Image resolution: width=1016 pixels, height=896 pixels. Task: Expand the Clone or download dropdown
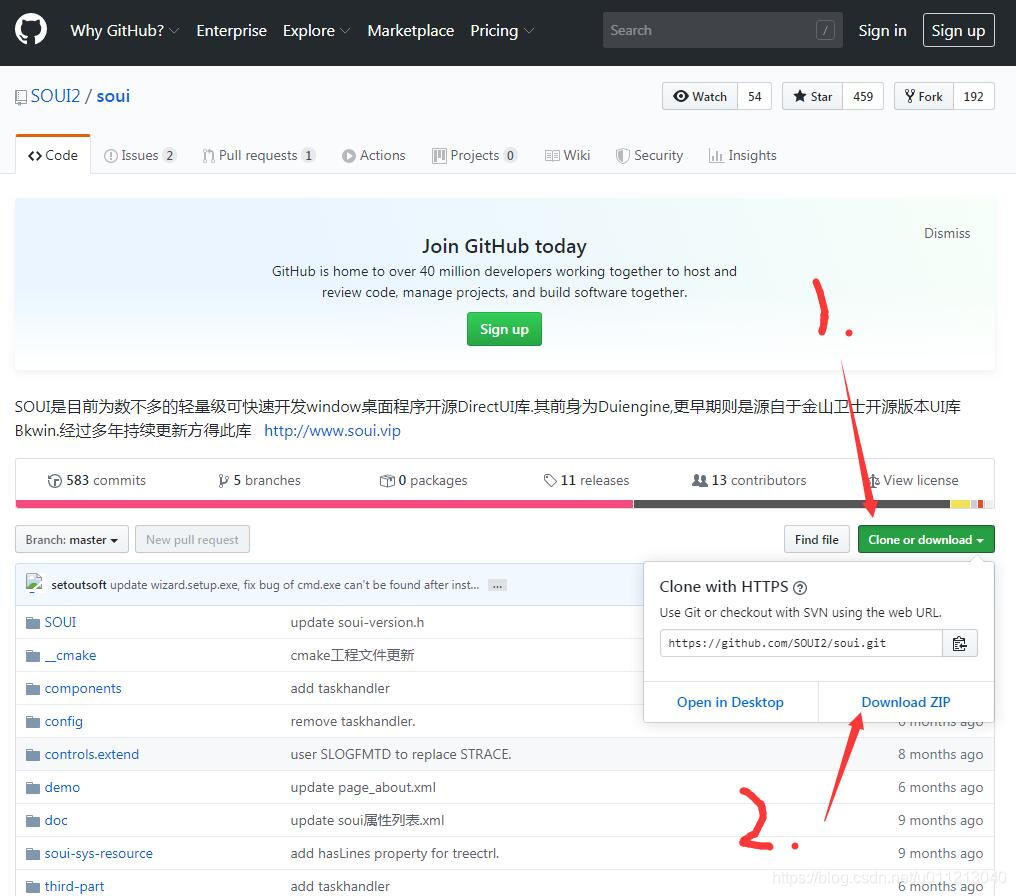(x=925, y=539)
